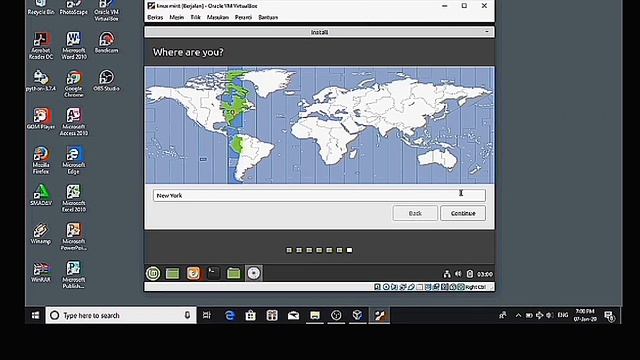The height and width of the screenshot is (360, 640).
Task: Open the Bantuan menu
Action: point(268,18)
